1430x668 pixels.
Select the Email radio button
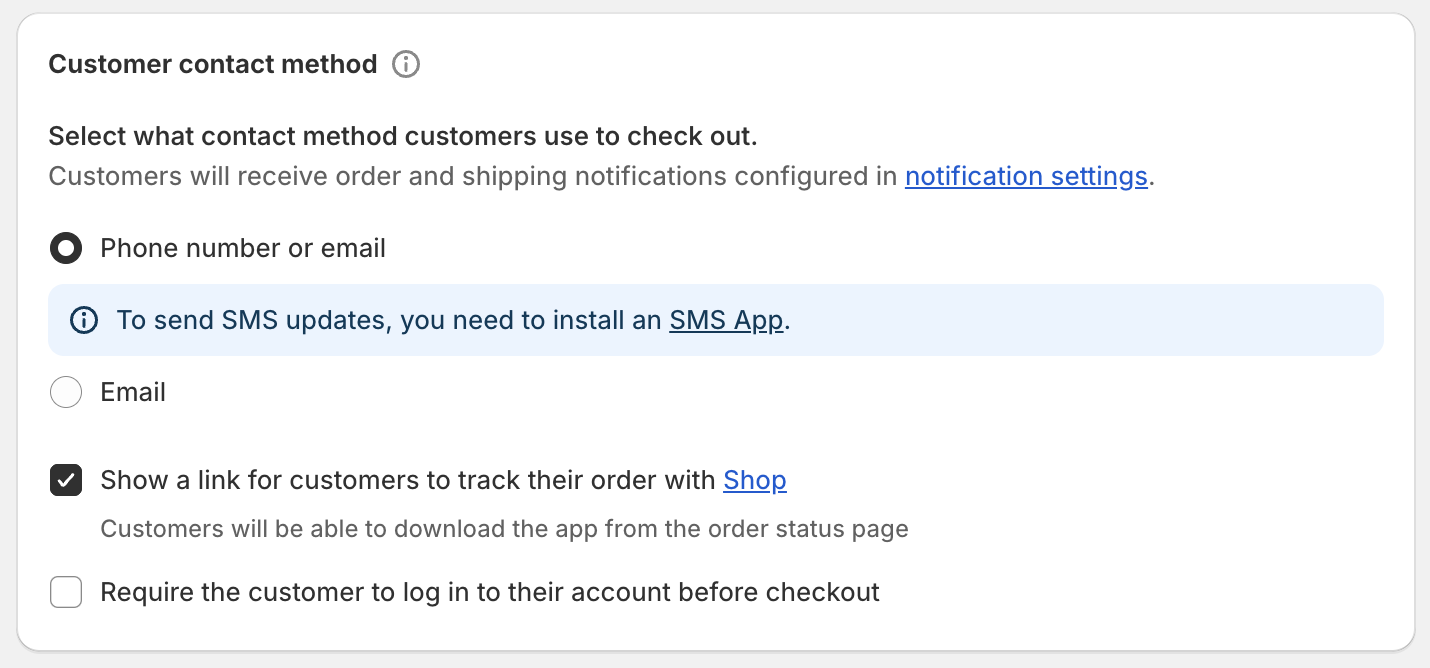[65, 391]
